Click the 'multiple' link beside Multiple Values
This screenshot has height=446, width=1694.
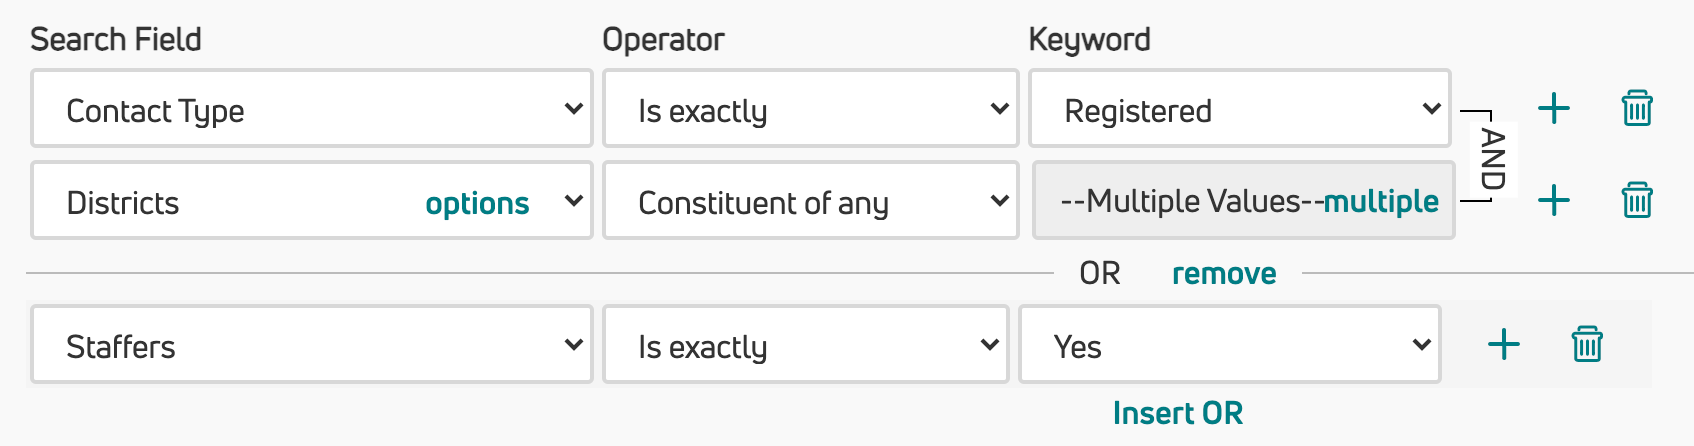1381,201
